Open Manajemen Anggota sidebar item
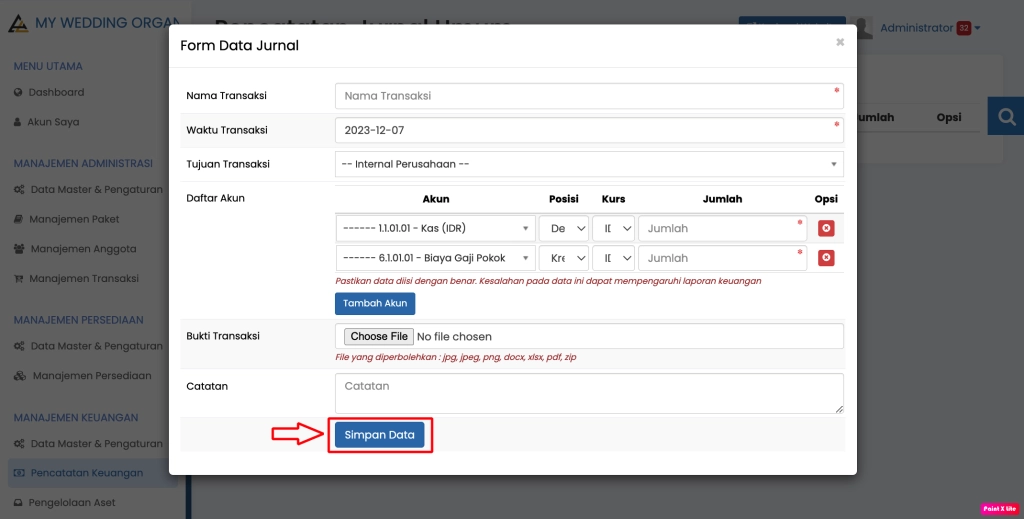The width and height of the screenshot is (1024, 519). tap(83, 249)
